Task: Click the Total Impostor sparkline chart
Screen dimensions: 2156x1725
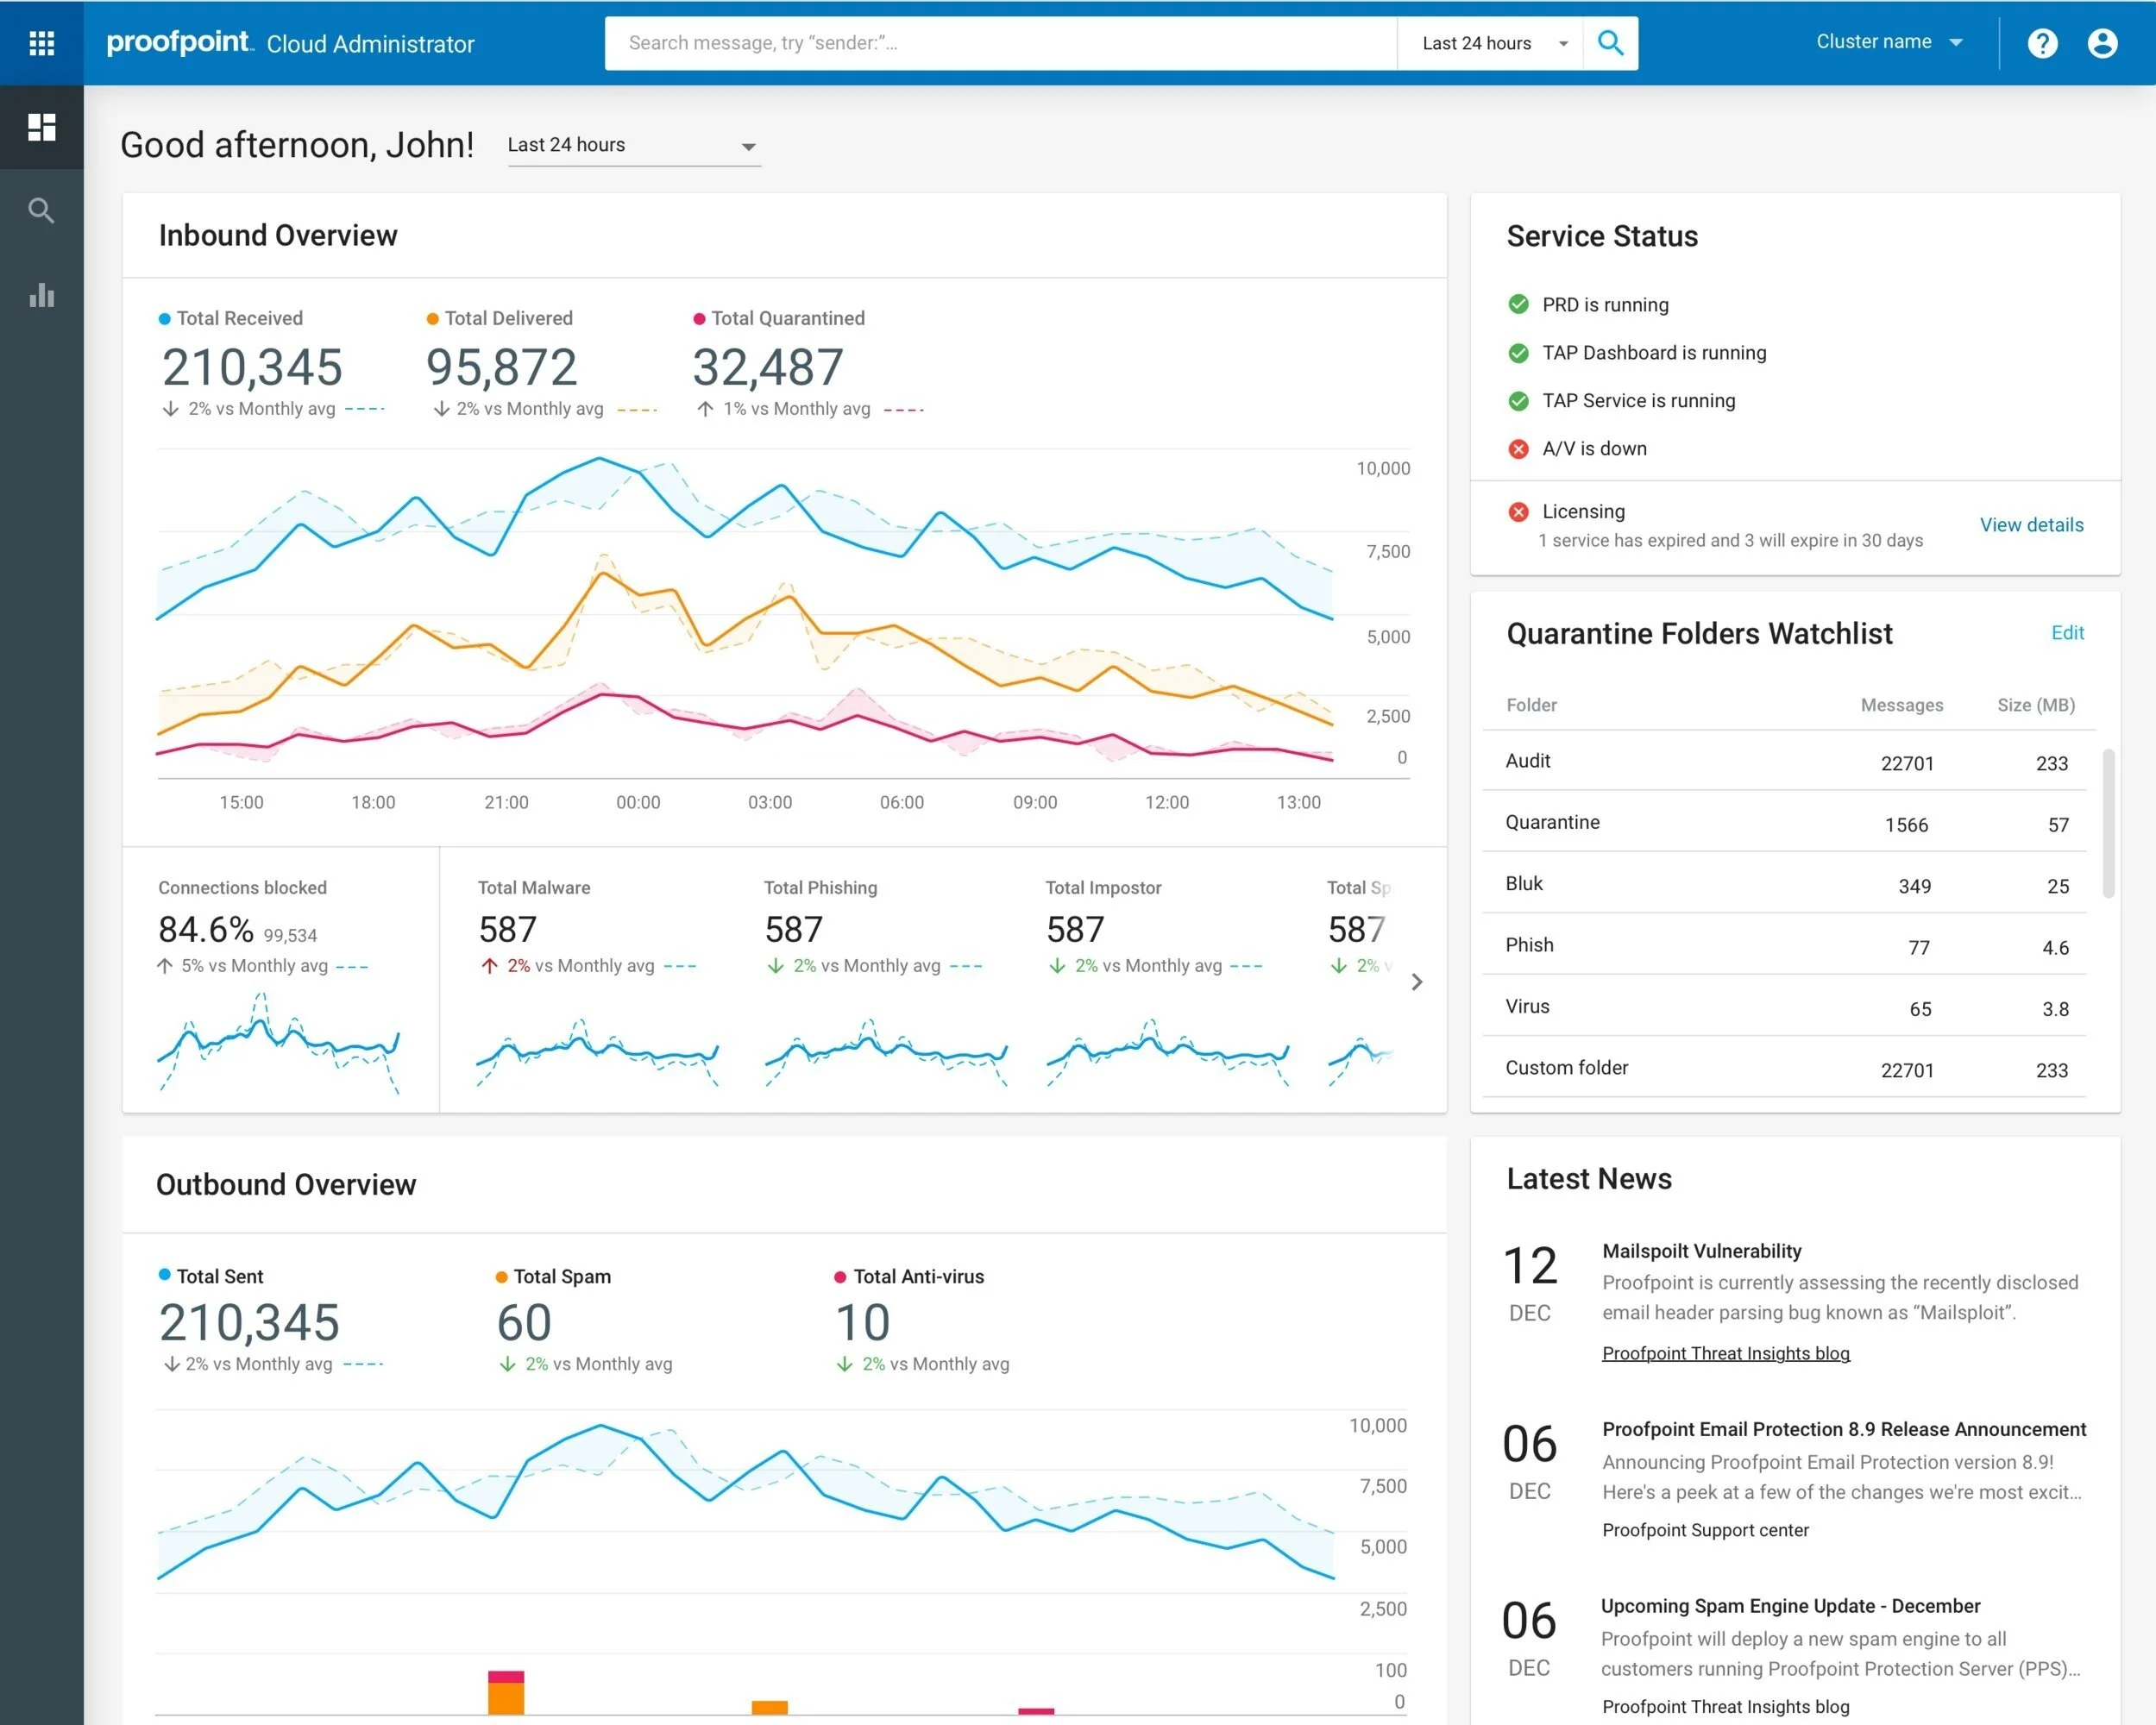Action: [1168, 1053]
